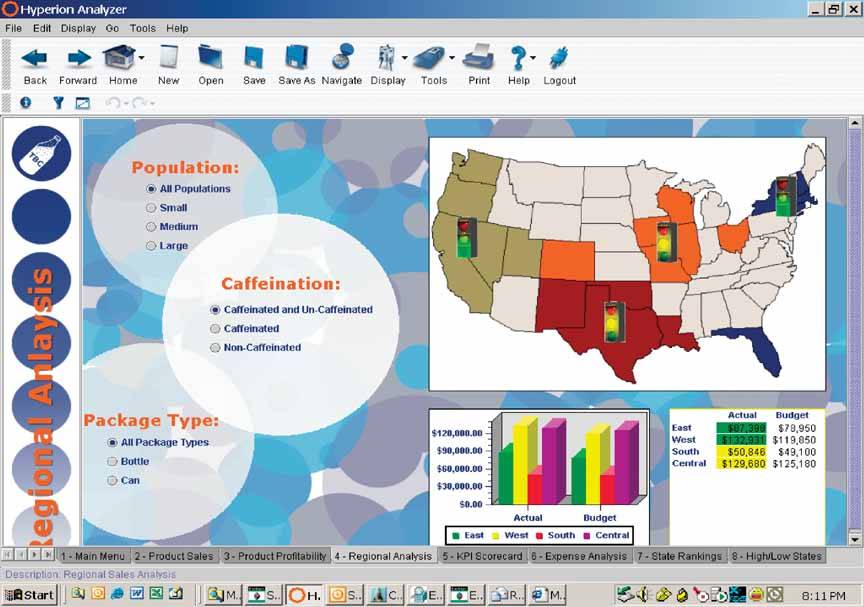Image resolution: width=864 pixels, height=607 pixels.
Task: Switch to the 8 - High/Low States tab
Action: pyautogui.click(x=777, y=556)
